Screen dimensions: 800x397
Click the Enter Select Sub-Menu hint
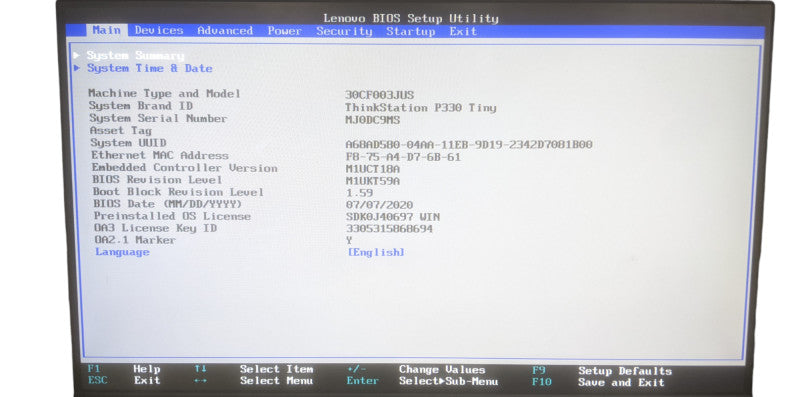point(422,381)
